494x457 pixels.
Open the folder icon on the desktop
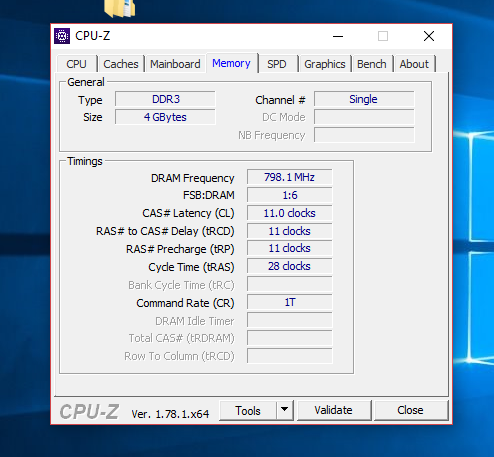click(x=120, y=8)
